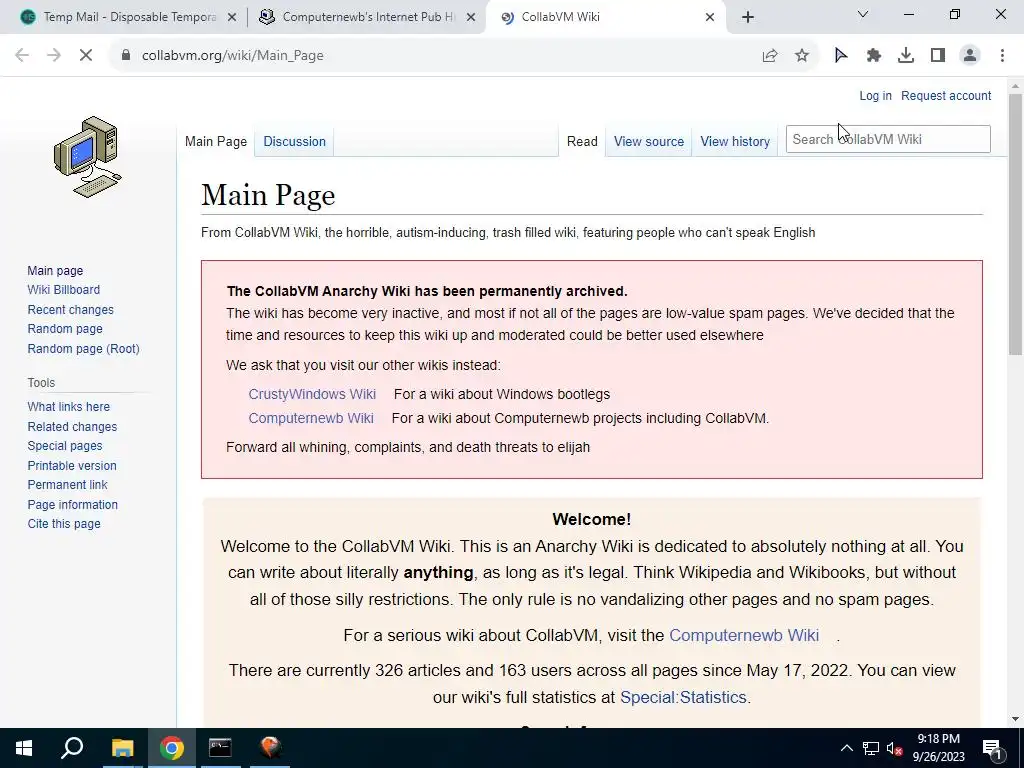This screenshot has width=1024, height=768.
Task: Go to Random page (Root) link
Action: (83, 349)
